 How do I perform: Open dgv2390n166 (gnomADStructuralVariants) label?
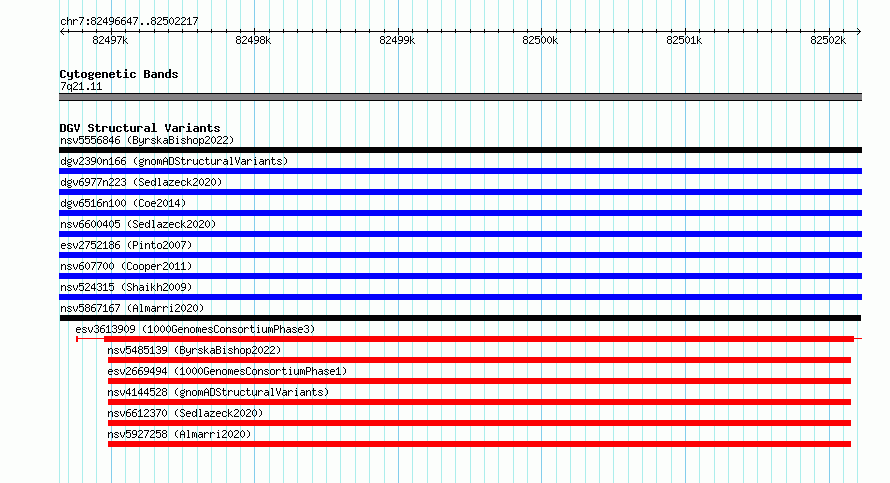click(x=174, y=161)
